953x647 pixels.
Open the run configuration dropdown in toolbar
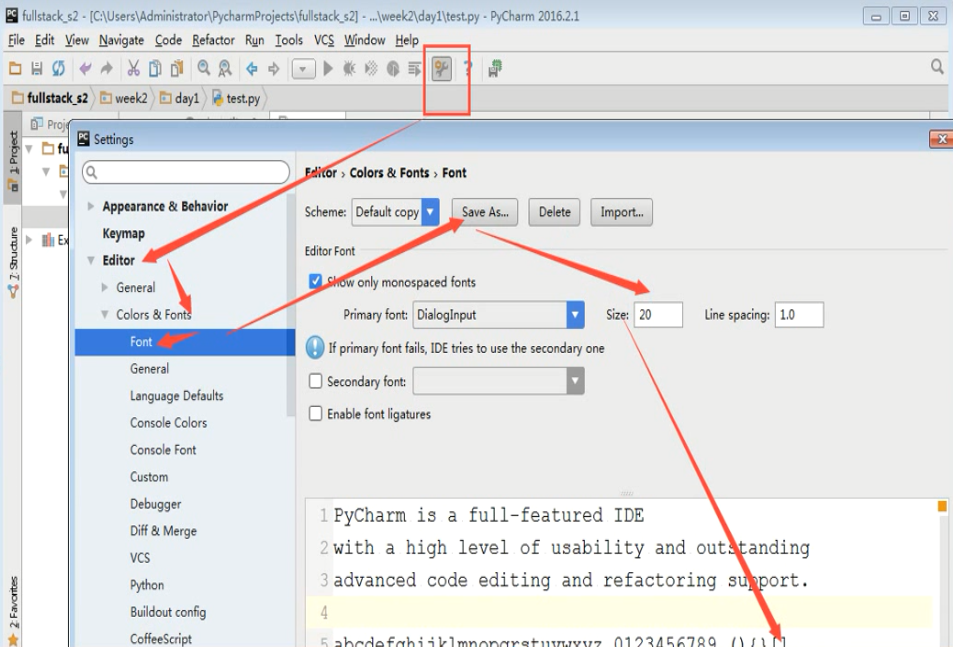click(x=303, y=69)
